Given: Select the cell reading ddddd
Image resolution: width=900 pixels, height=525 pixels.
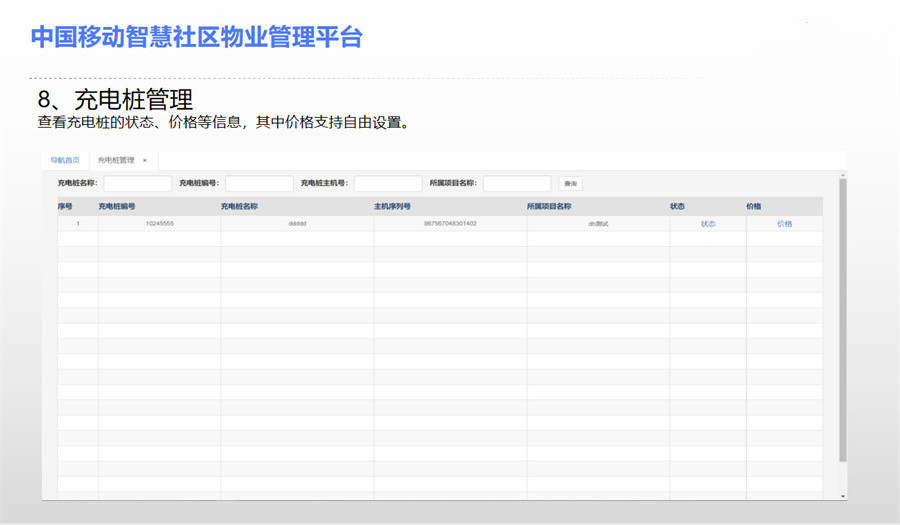Looking at the screenshot, I should (297, 224).
